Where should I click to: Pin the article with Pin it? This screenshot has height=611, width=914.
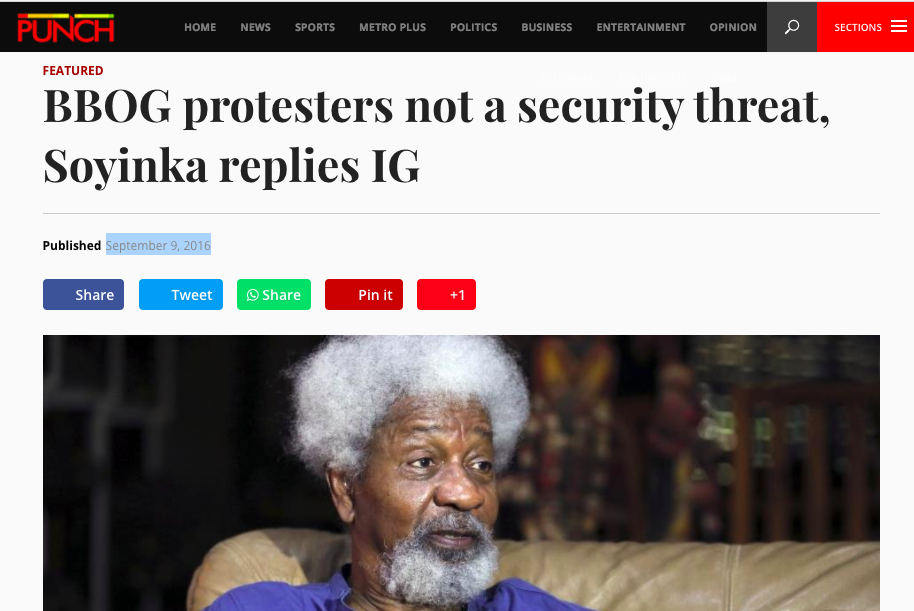coord(364,294)
